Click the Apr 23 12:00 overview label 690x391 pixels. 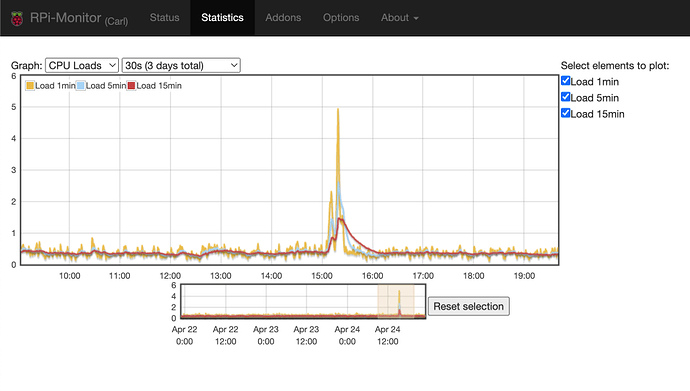click(x=306, y=335)
